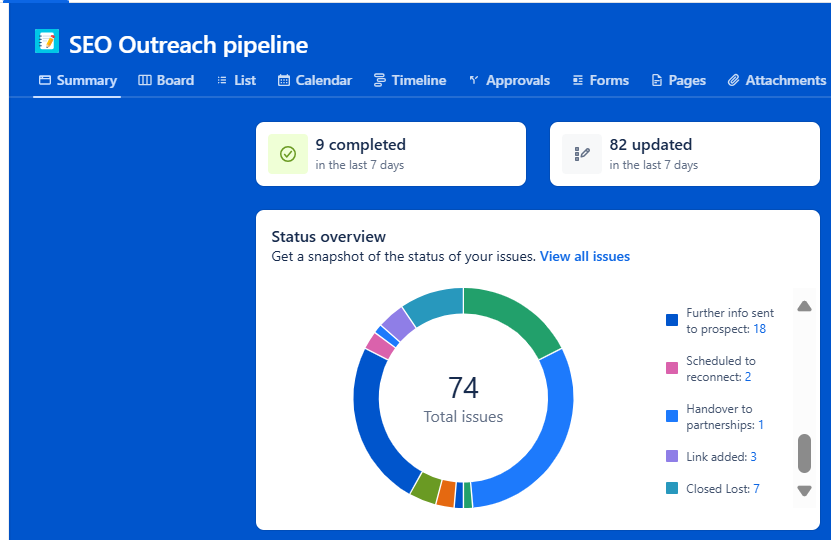Click the Closed Lost count 7
The width and height of the screenshot is (831, 540).
(756, 489)
